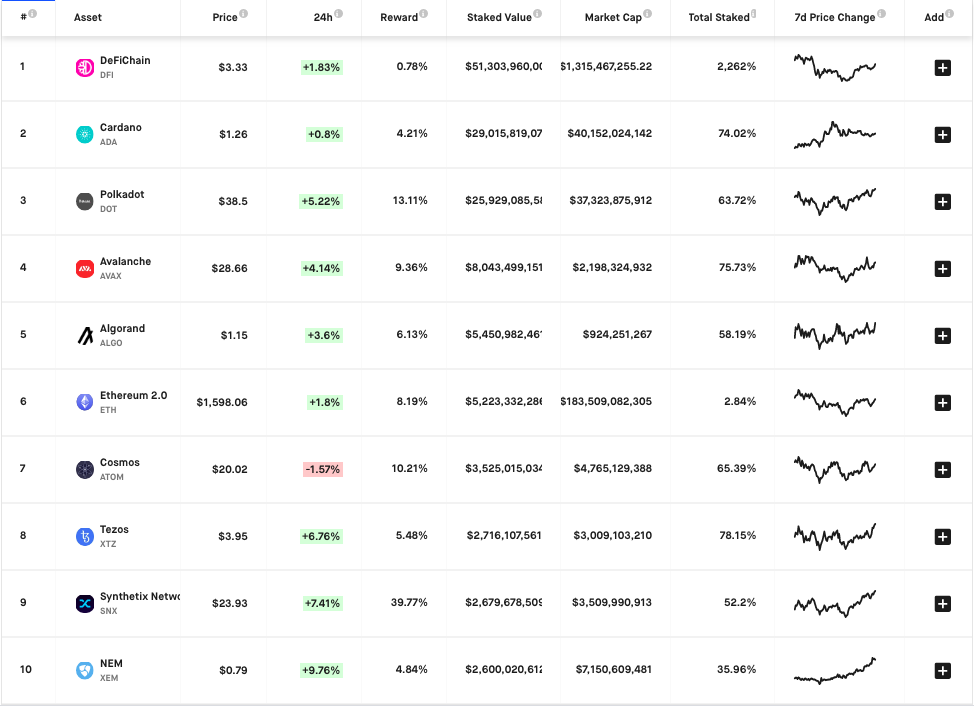Click the Cardano ADA logo icon

click(x=85, y=134)
